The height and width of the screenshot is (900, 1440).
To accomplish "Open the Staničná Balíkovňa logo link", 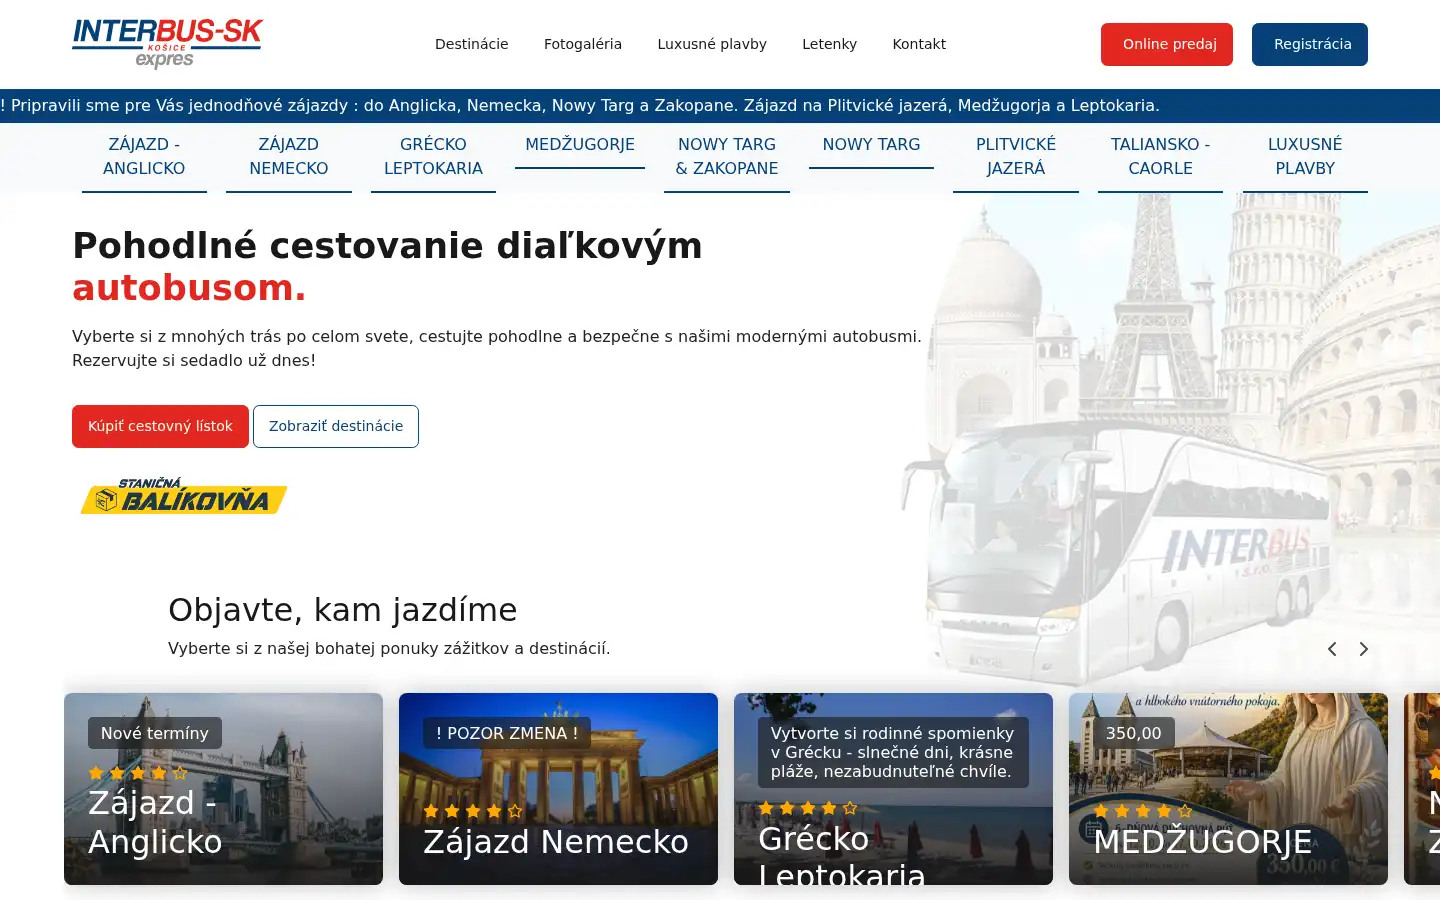I will point(184,496).
